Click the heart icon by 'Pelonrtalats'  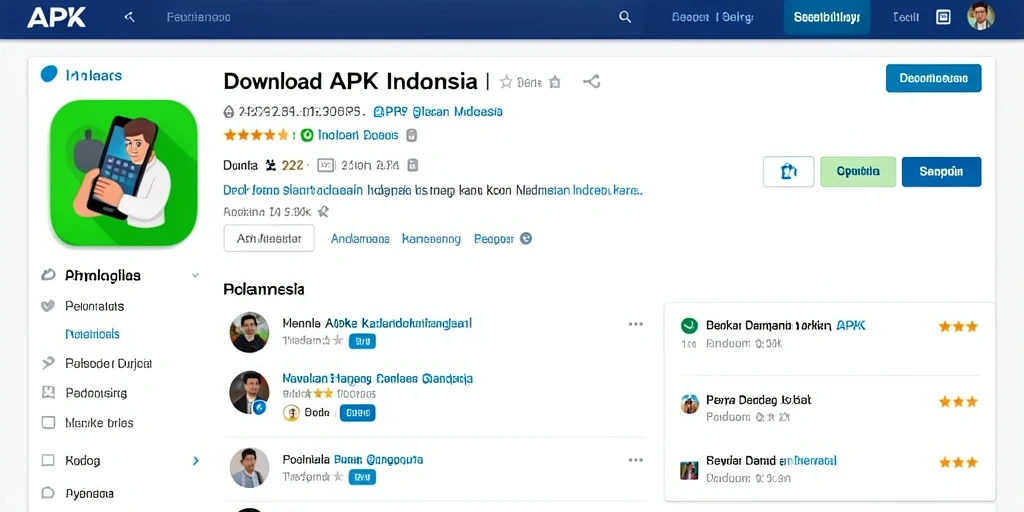pyautogui.click(x=48, y=306)
